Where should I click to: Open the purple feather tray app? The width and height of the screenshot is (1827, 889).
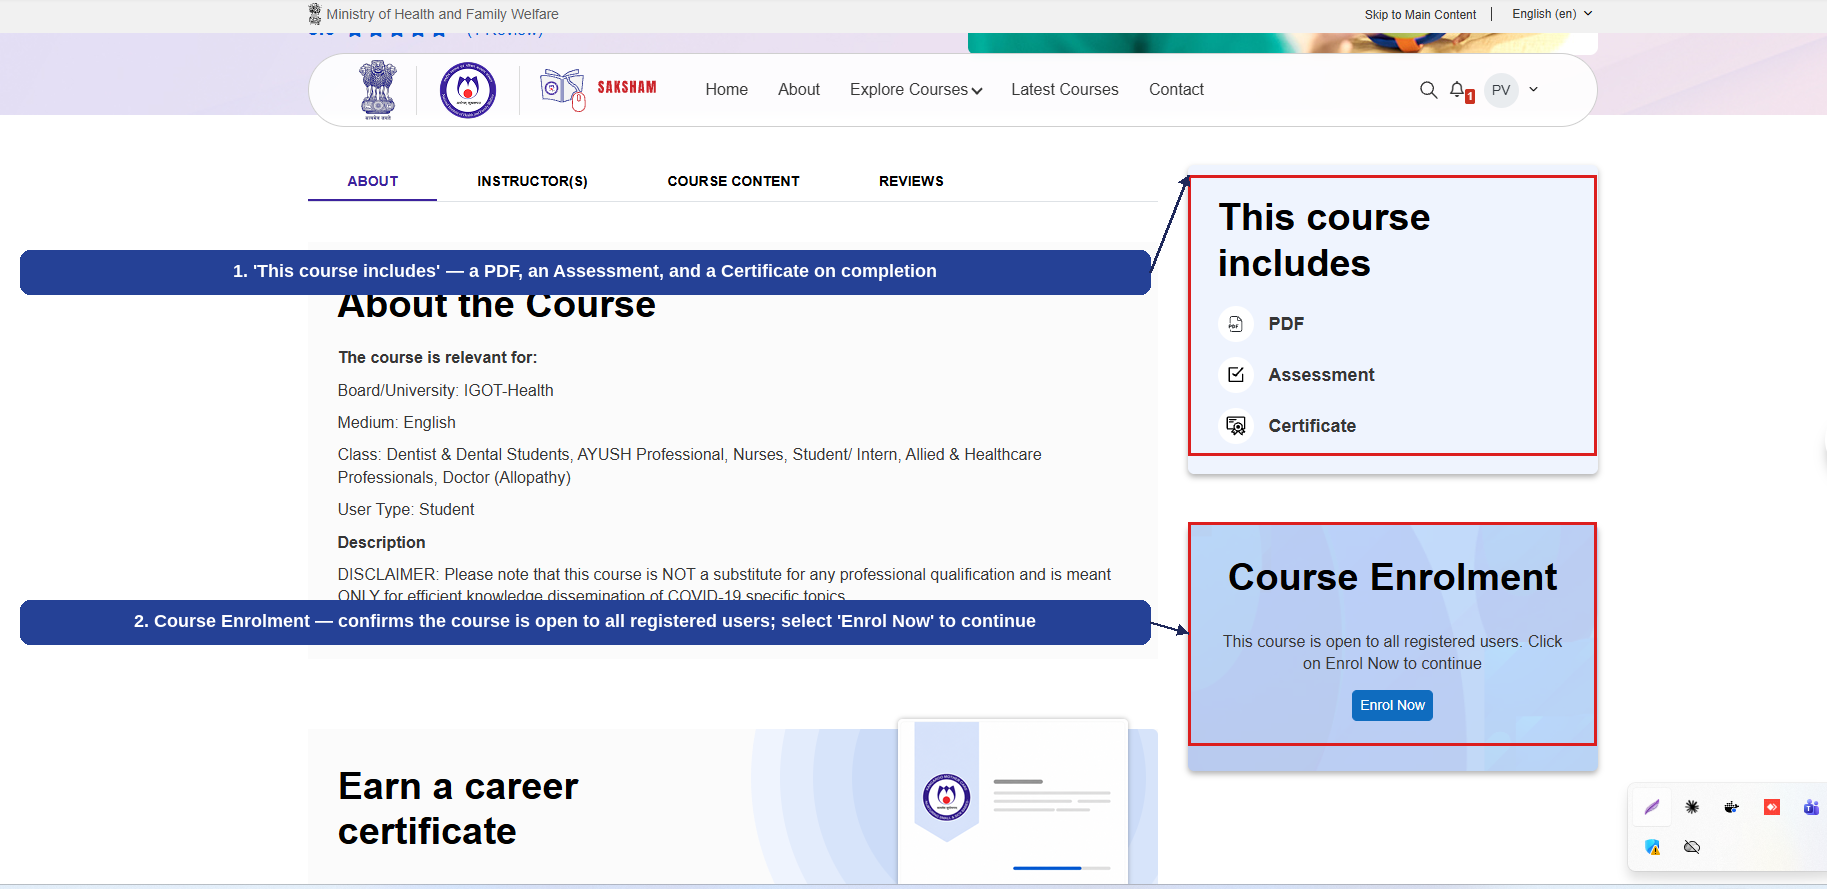(x=1652, y=807)
